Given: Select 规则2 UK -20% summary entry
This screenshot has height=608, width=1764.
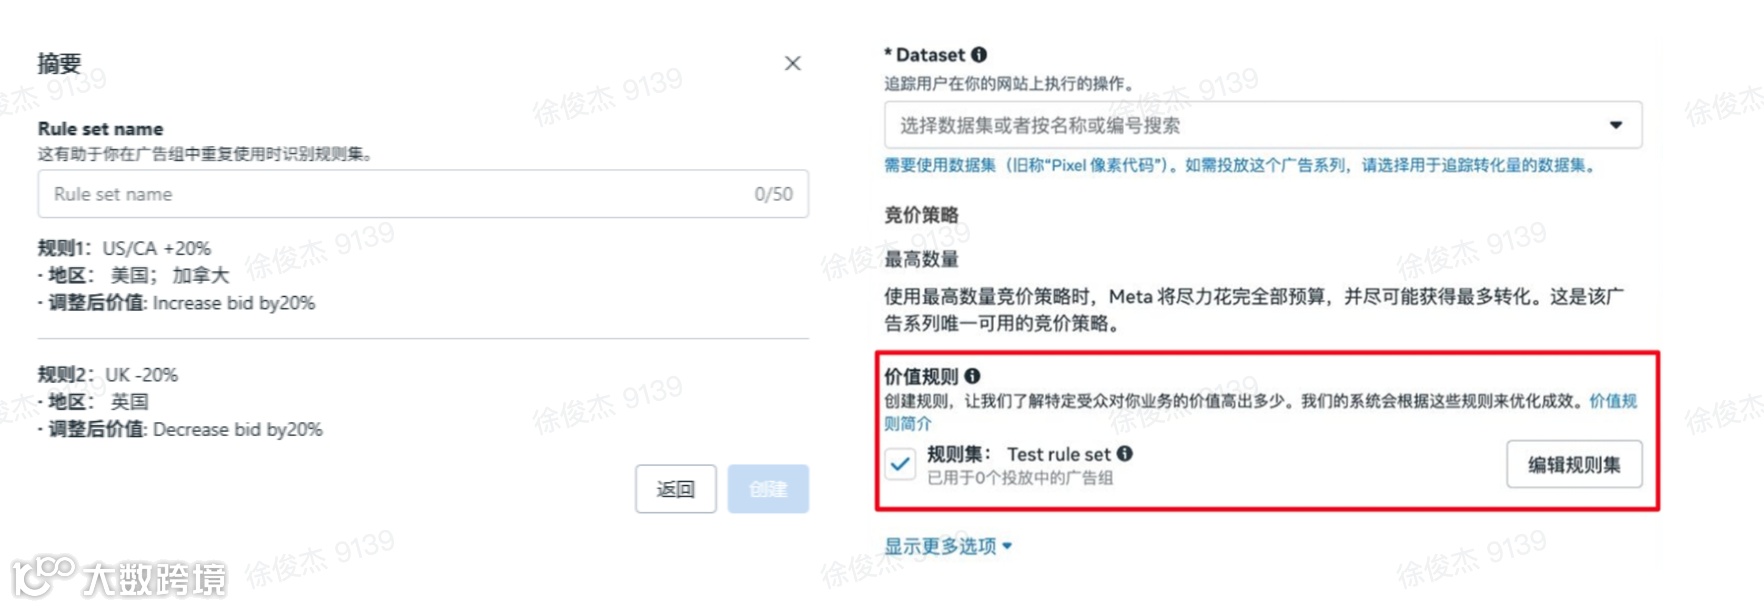Looking at the screenshot, I should tap(108, 375).
